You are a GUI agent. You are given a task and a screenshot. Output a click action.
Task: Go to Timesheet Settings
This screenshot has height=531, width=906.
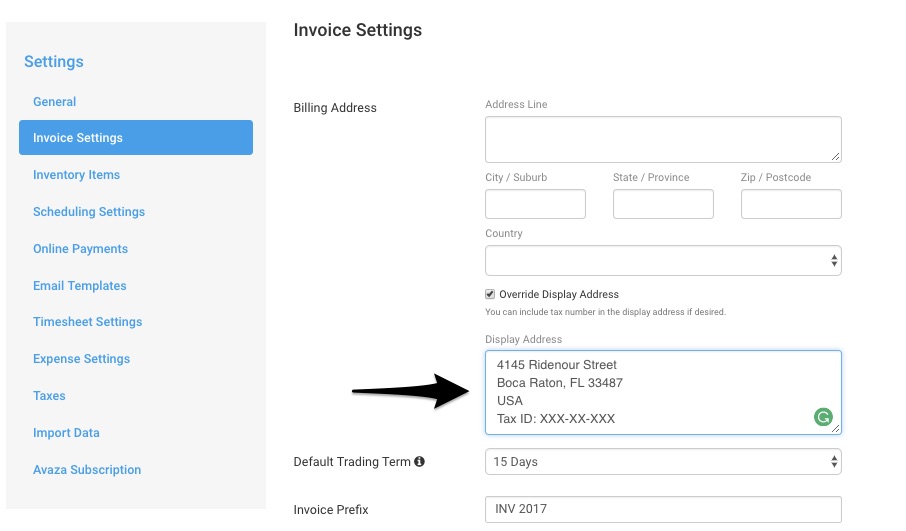(x=87, y=322)
